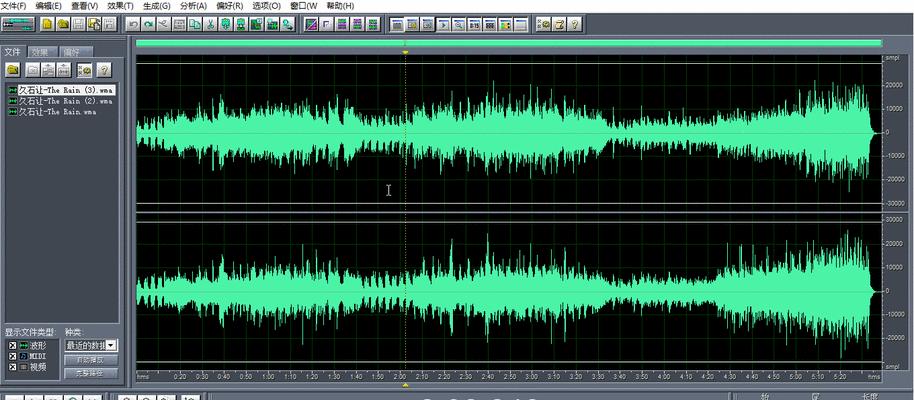Viewport: 914px width, 400px height.
Task: Open the 查看(V) menu
Action: coord(85,6)
